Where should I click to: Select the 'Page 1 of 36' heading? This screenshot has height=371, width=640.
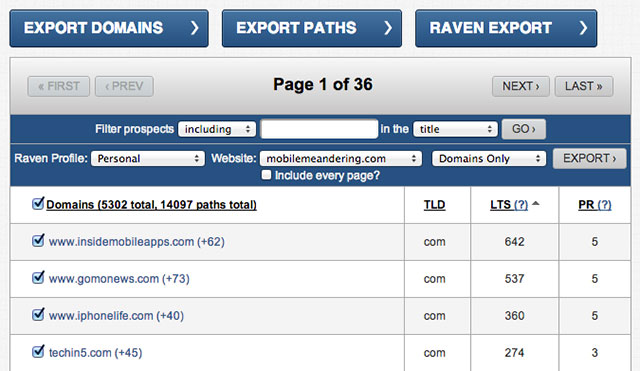pos(323,84)
